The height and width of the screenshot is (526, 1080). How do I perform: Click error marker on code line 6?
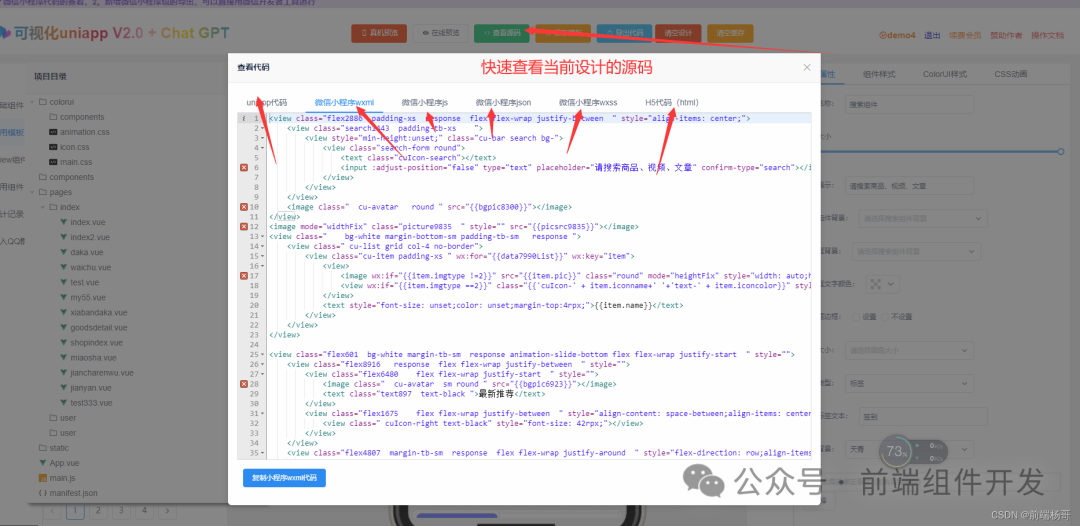click(244, 167)
